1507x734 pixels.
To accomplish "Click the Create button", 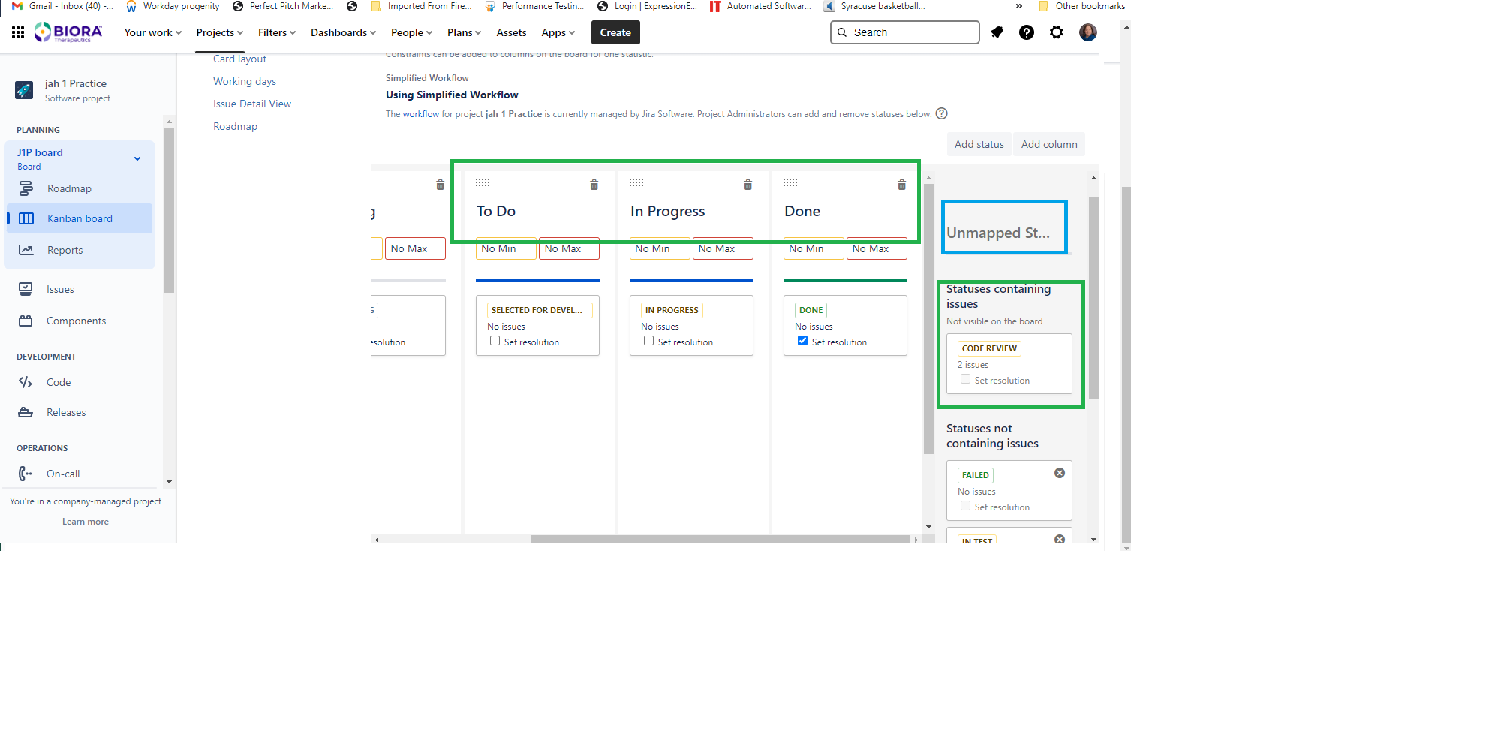I will tap(615, 32).
